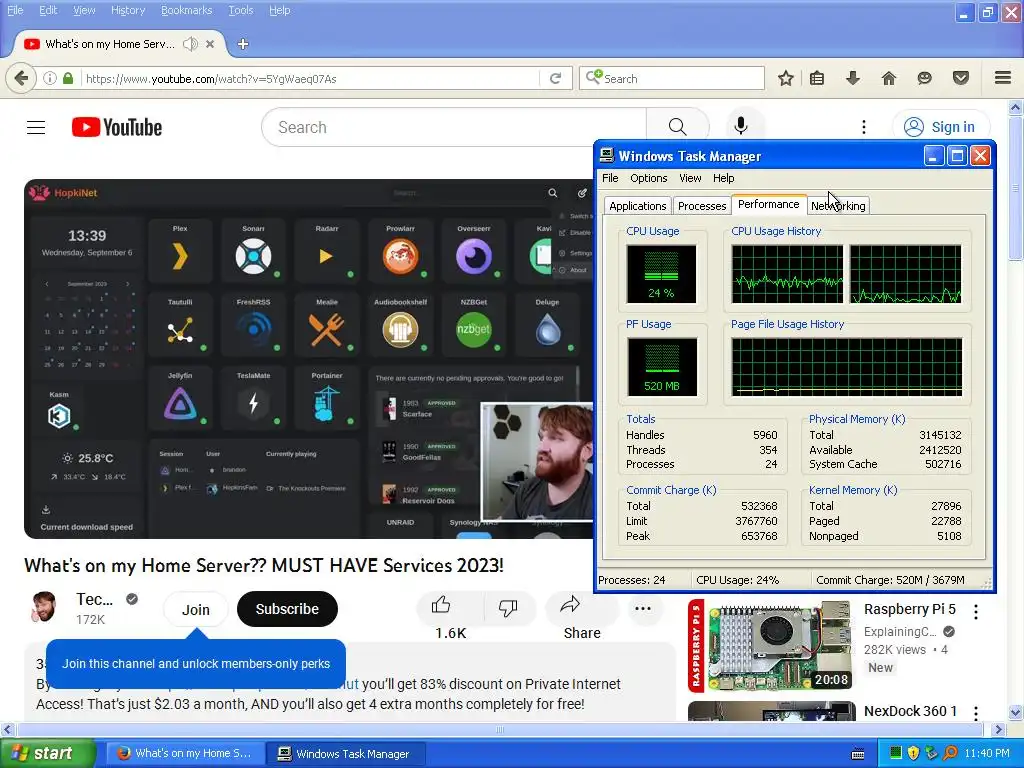Select Performance tab in Task Manager
The width and height of the screenshot is (1024, 768).
(768, 204)
